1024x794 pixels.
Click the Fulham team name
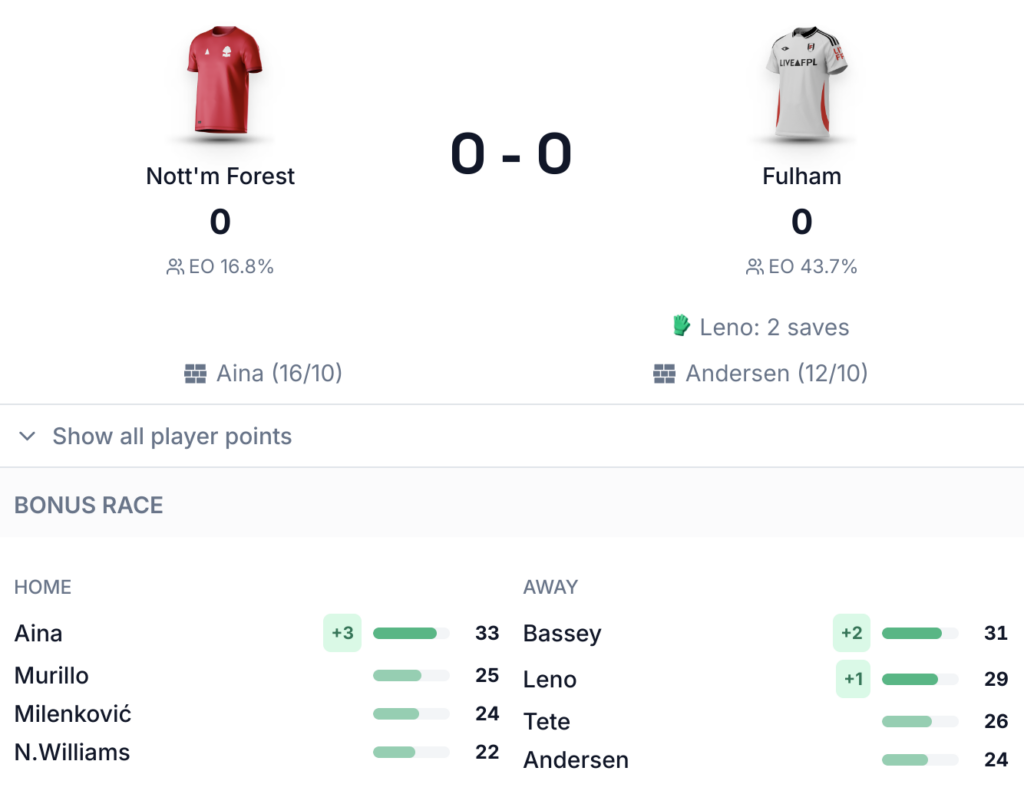tap(801, 176)
